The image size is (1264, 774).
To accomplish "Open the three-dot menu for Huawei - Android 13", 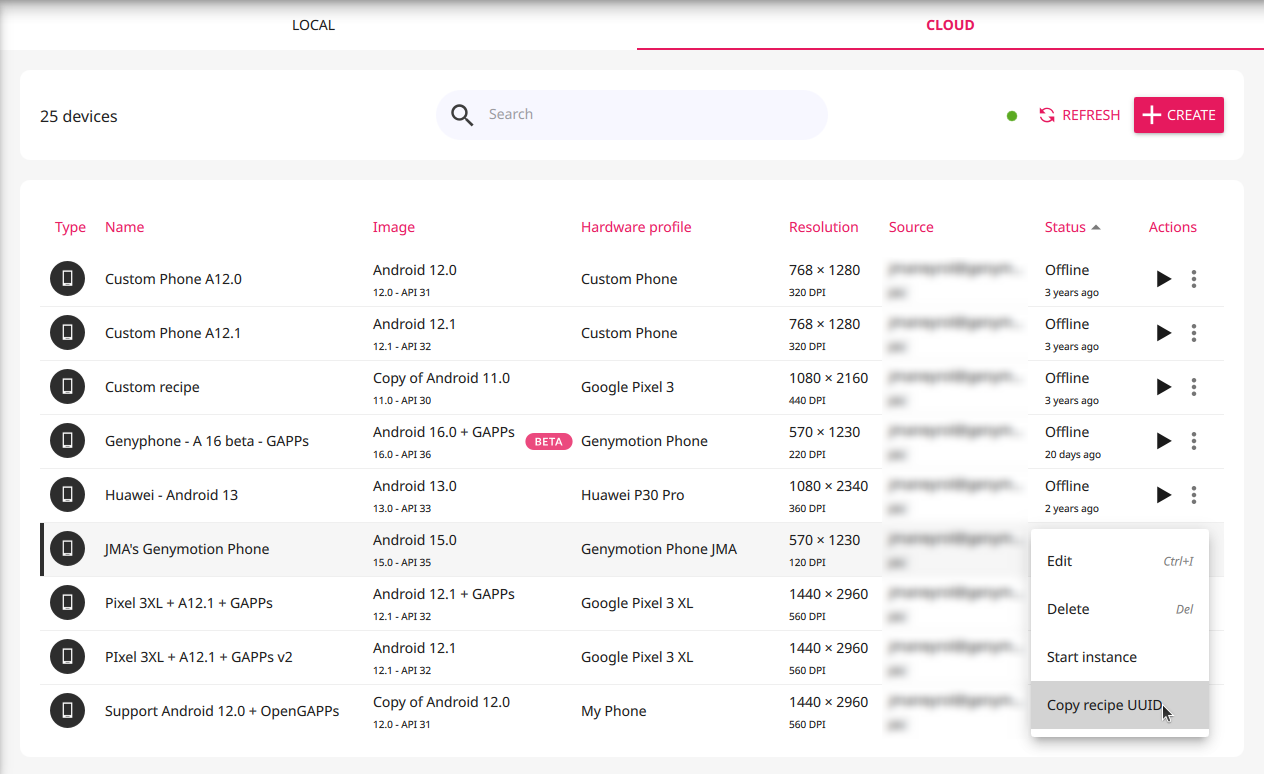I will click(x=1194, y=495).
